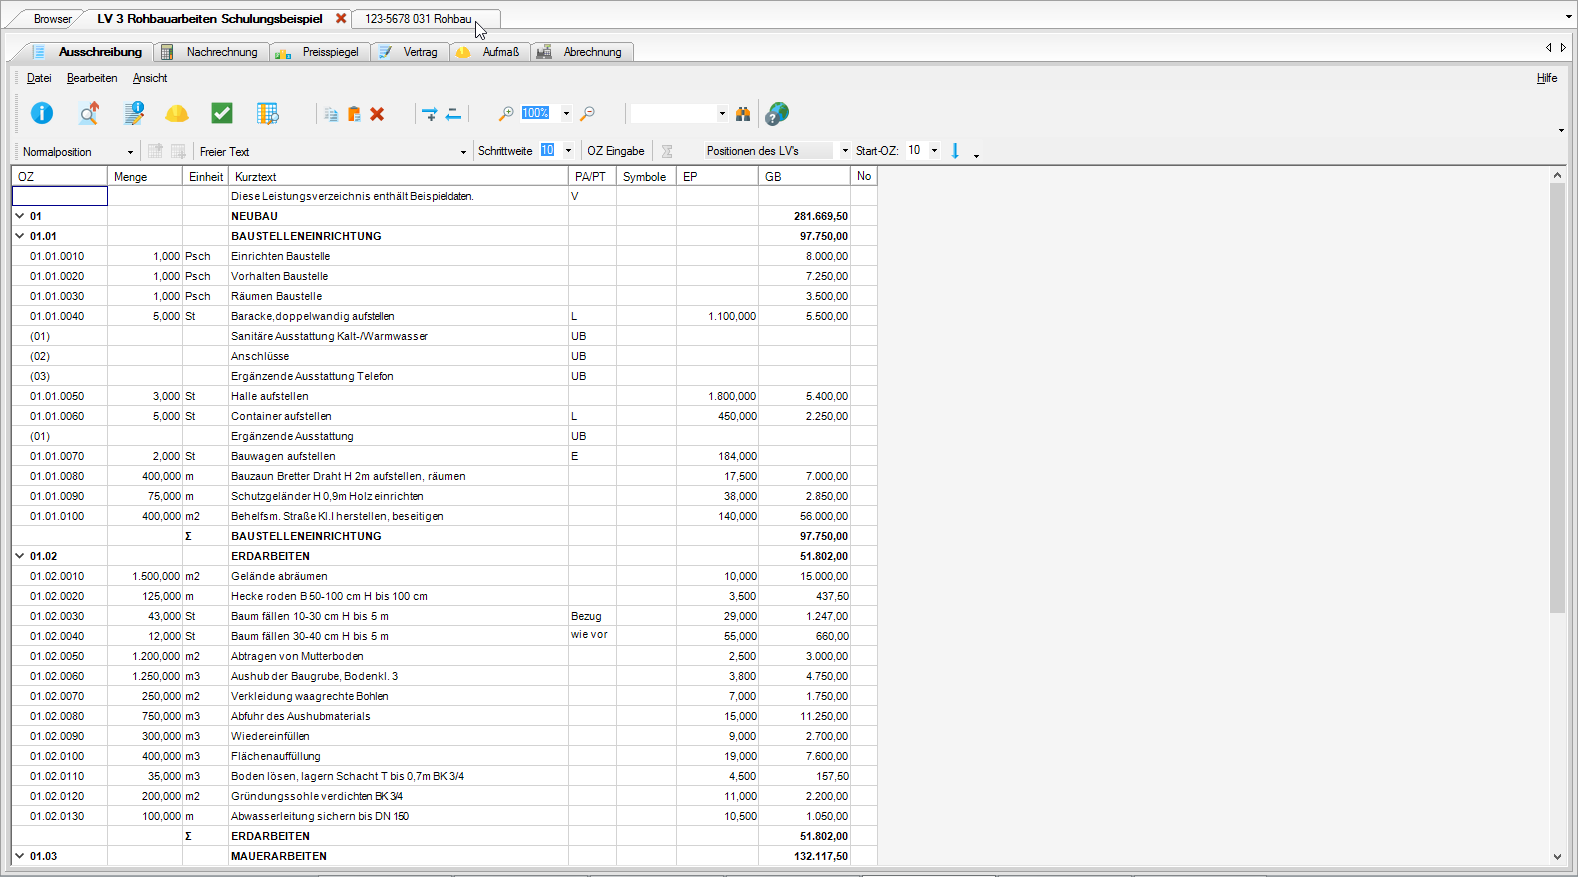Click the paste clipboard icon
This screenshot has height=877, width=1578.
354,115
